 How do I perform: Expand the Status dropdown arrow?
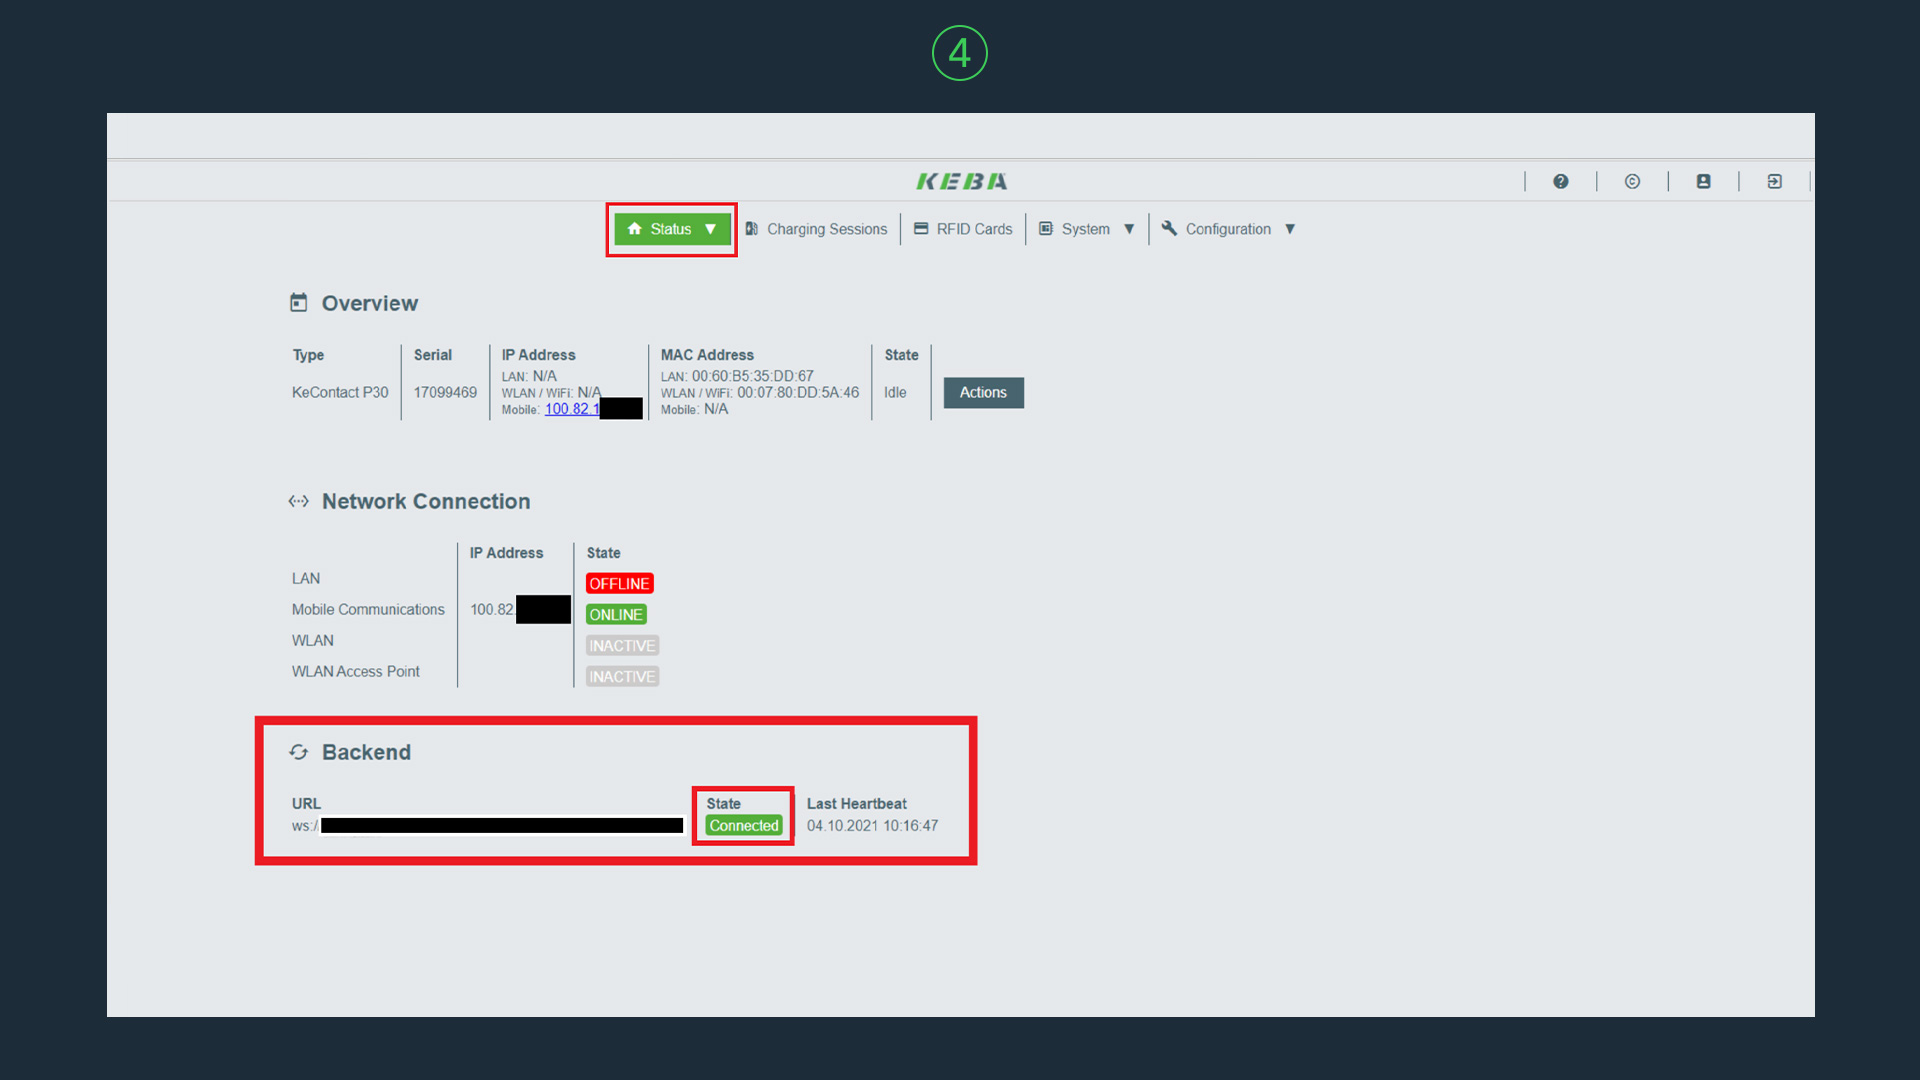(711, 229)
